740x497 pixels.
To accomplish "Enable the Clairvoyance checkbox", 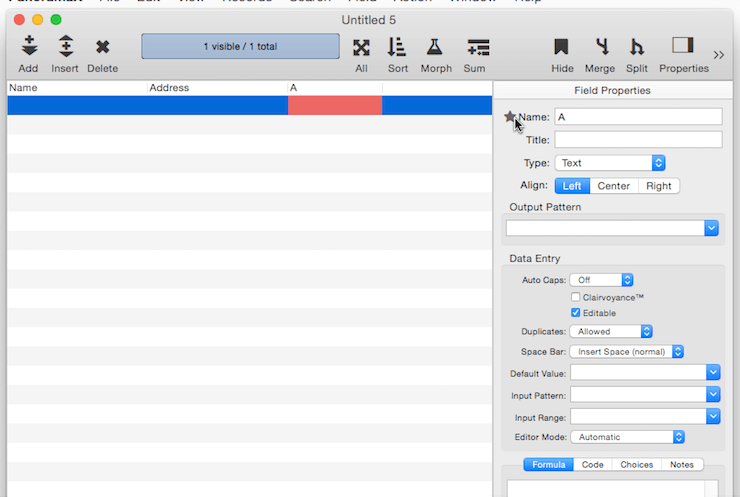I will pos(575,297).
